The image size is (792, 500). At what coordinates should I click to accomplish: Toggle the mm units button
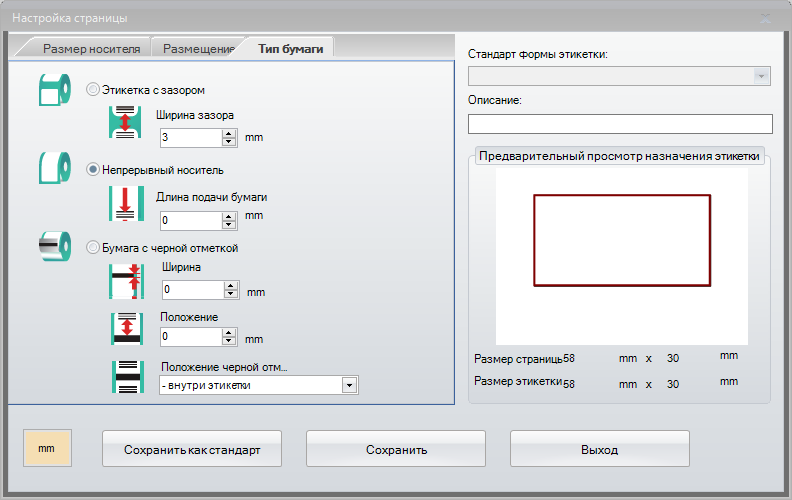coord(47,448)
